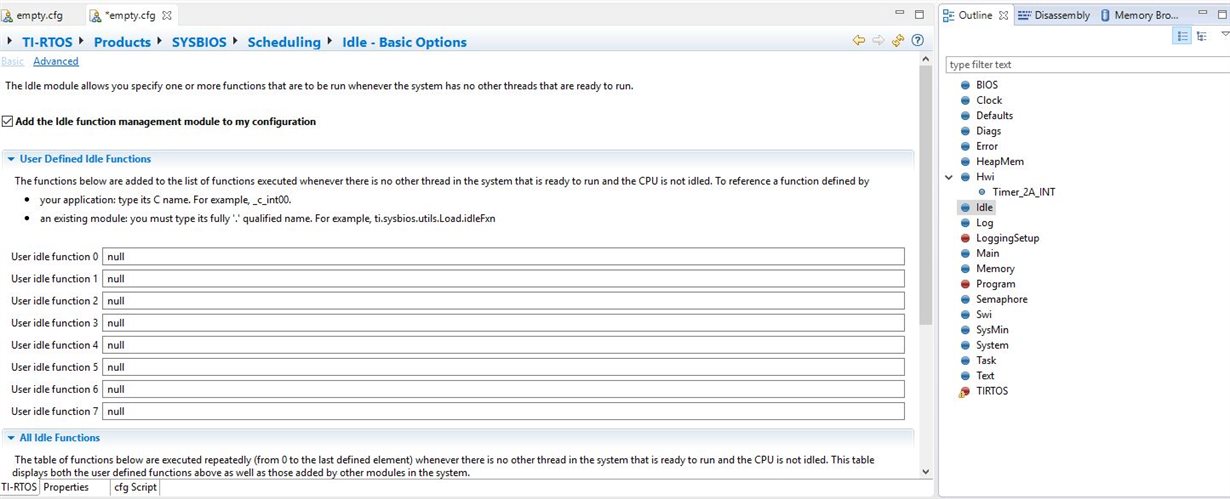
Task: Go to Scheduling in the breadcrumb
Action: (284, 42)
